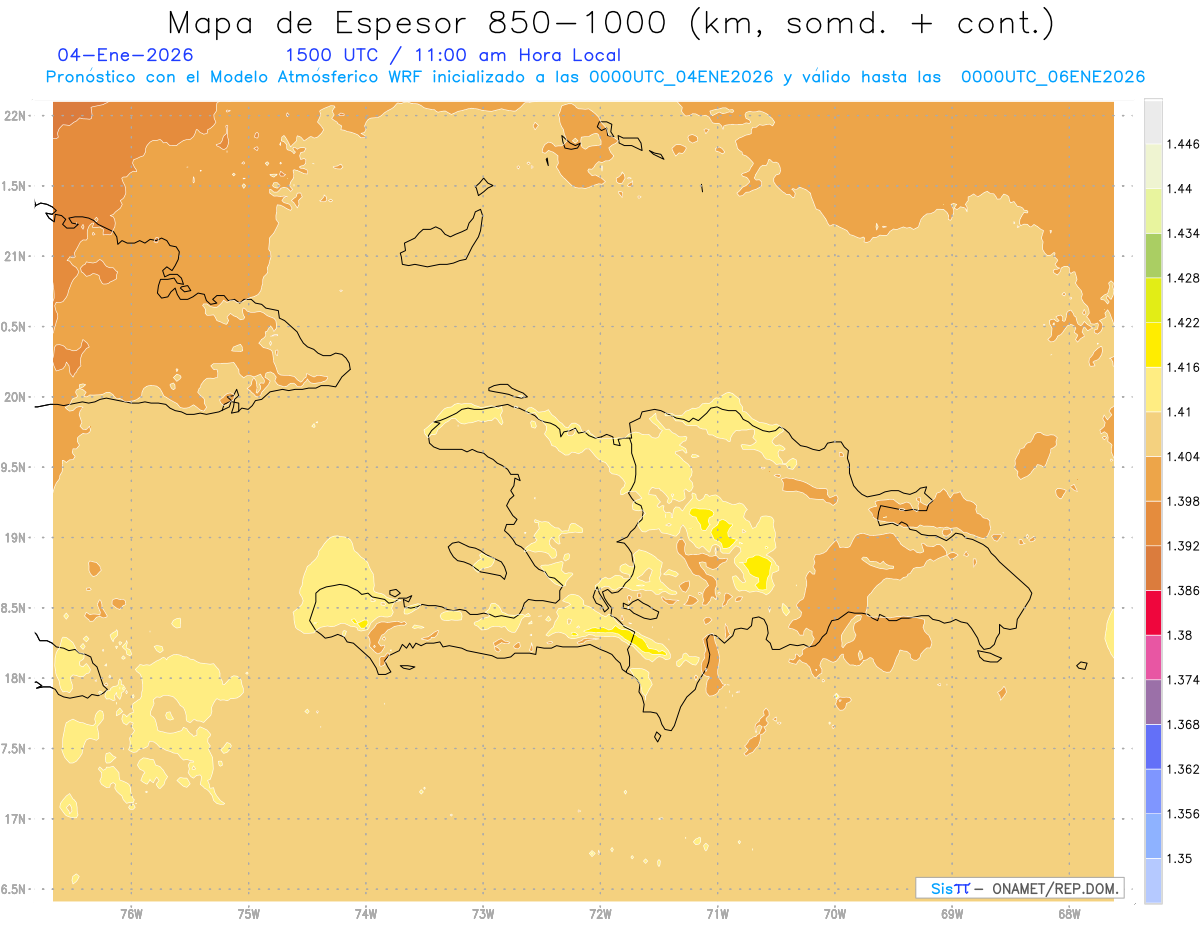Click the legend value 1.392
The height and width of the screenshot is (927, 1200).
1182,546
